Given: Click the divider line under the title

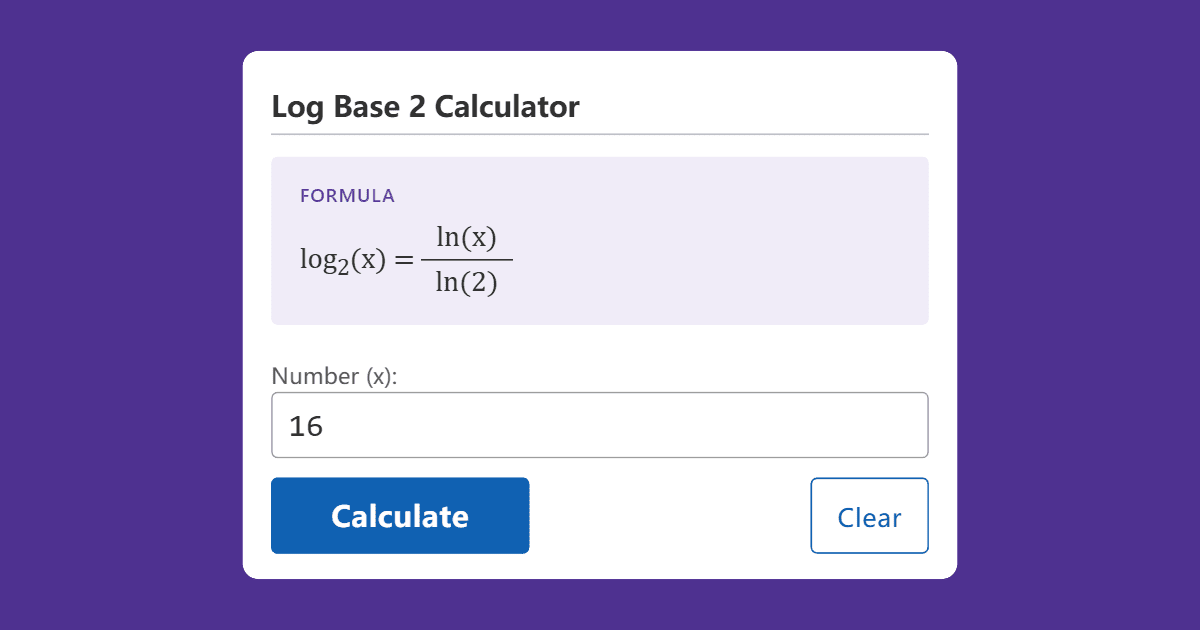Looking at the screenshot, I should click(x=600, y=133).
